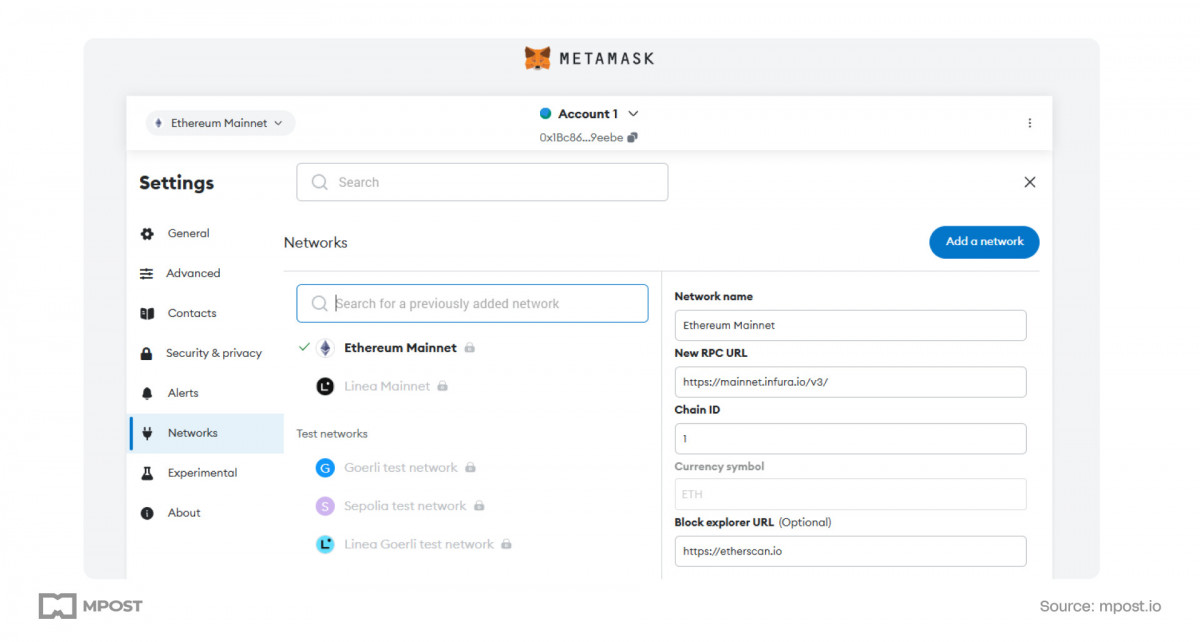Open the three-dot account options menu
This screenshot has height=642, width=1200.
point(1030,123)
